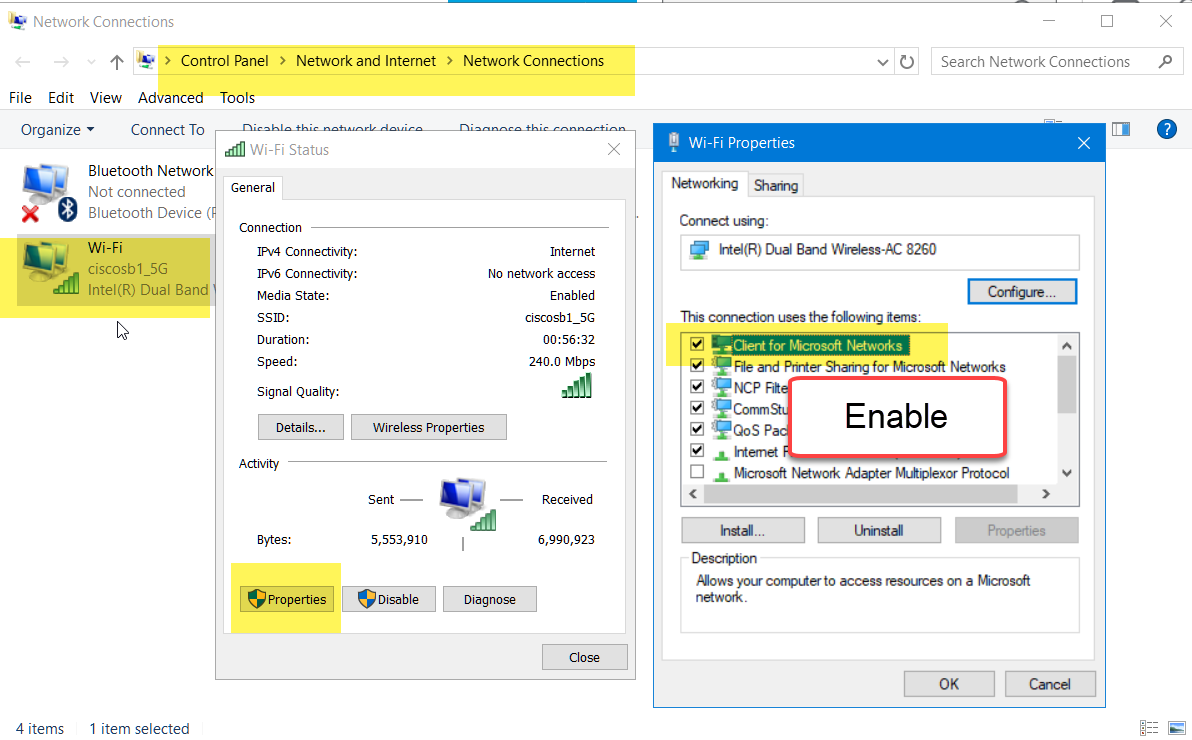
Task: Toggle the CommStu item checkbox
Action: click(x=696, y=408)
